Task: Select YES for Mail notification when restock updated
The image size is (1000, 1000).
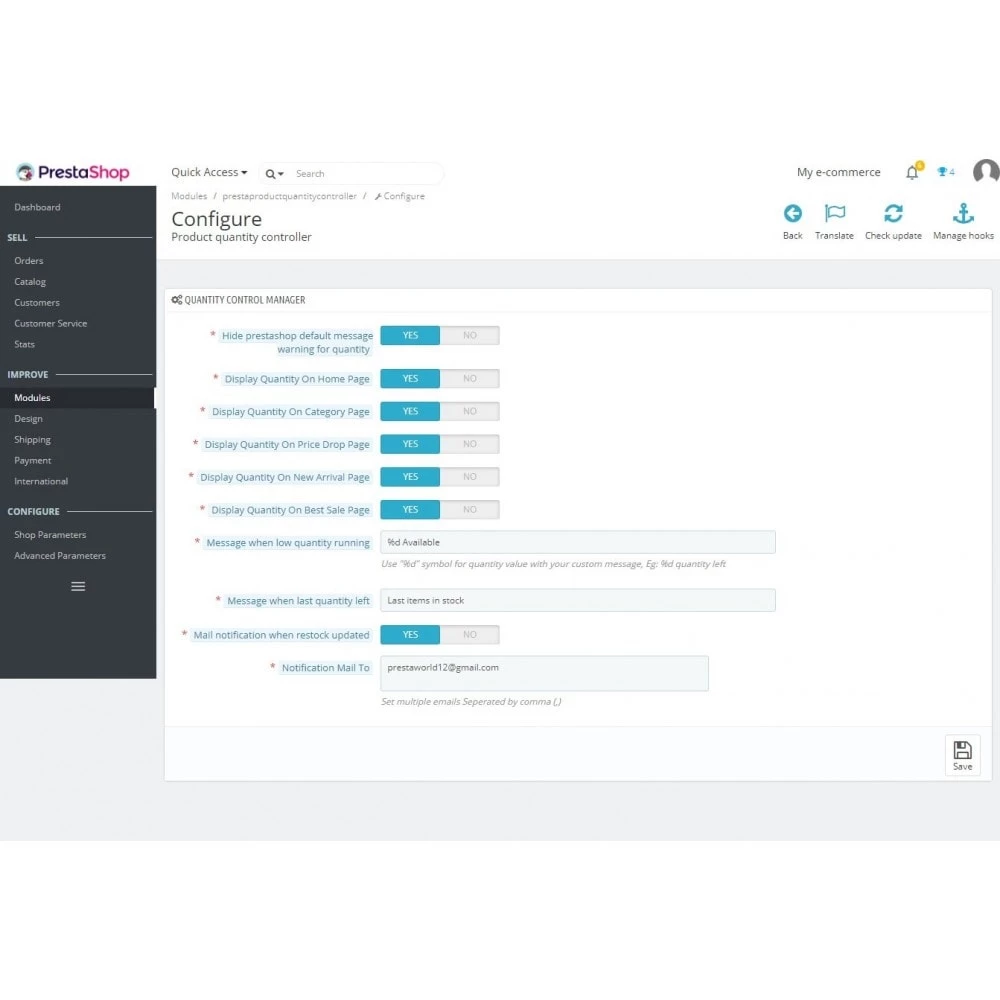Action: click(410, 635)
